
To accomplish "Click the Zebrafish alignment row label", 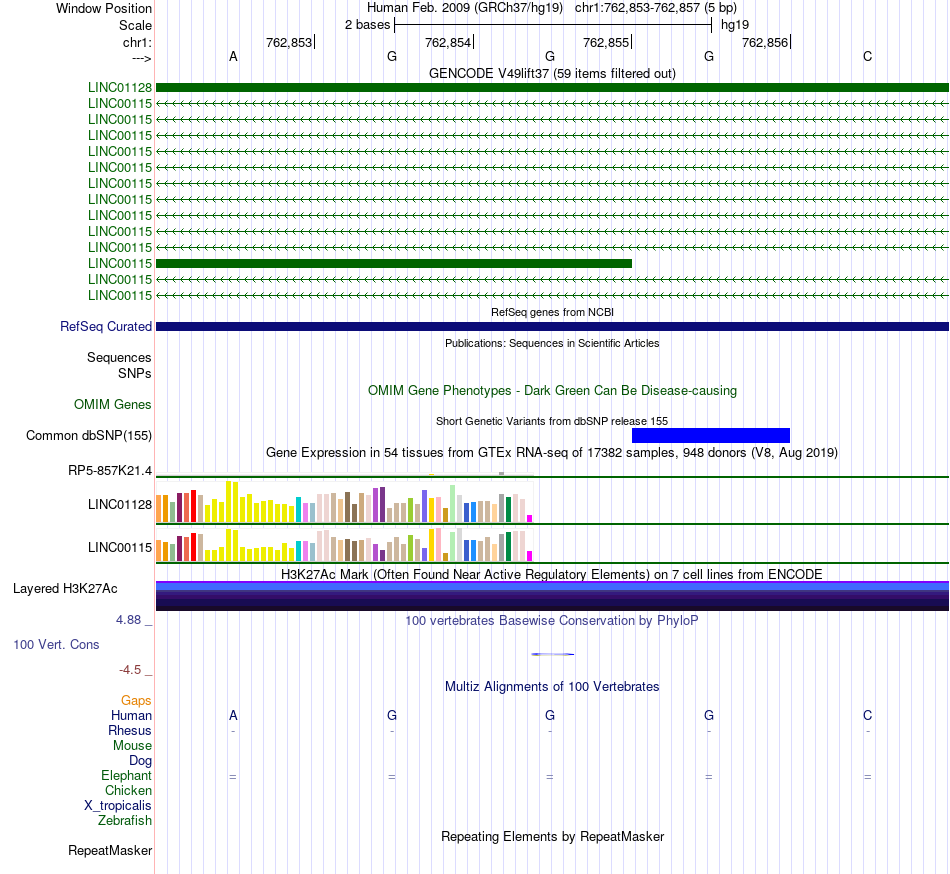I will [125, 820].
